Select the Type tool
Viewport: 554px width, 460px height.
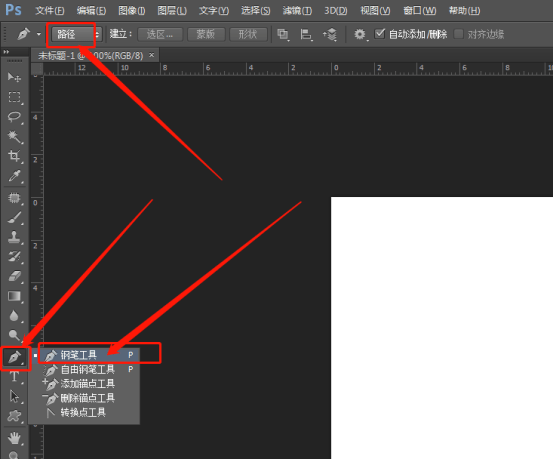tap(14, 377)
